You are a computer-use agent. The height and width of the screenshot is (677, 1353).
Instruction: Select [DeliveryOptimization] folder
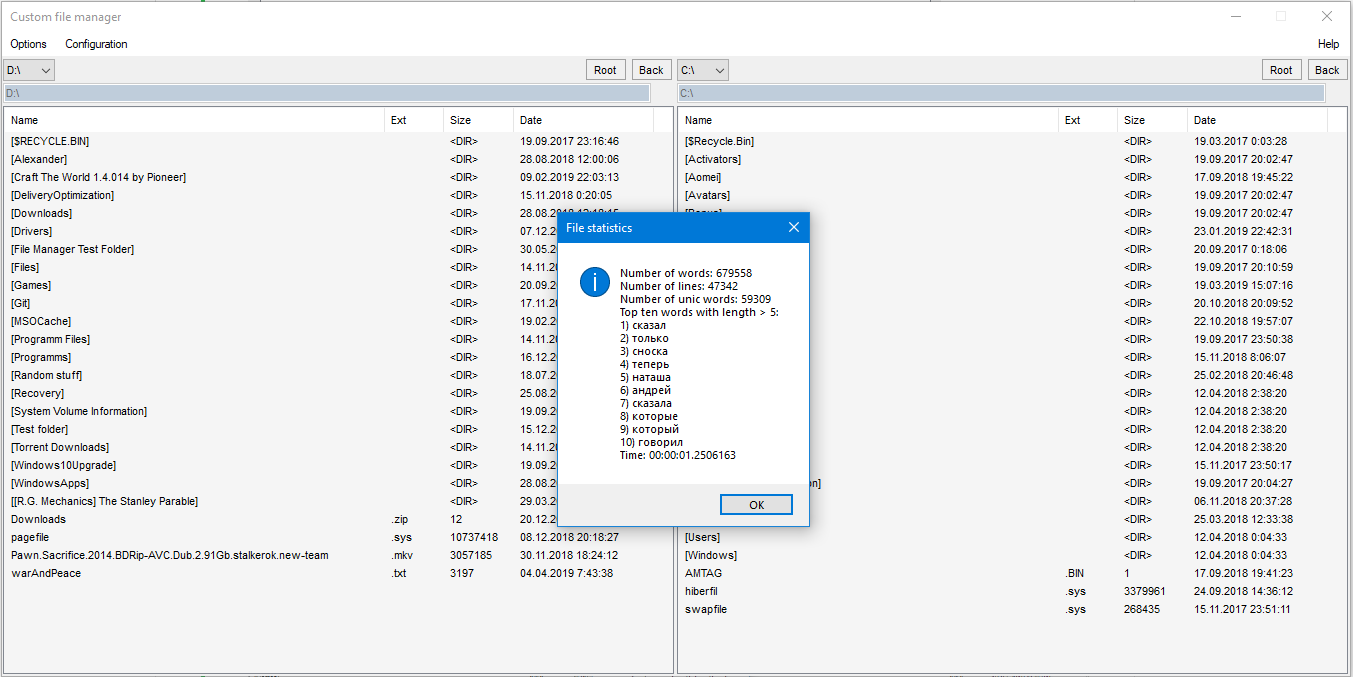pyautogui.click(x=62, y=196)
